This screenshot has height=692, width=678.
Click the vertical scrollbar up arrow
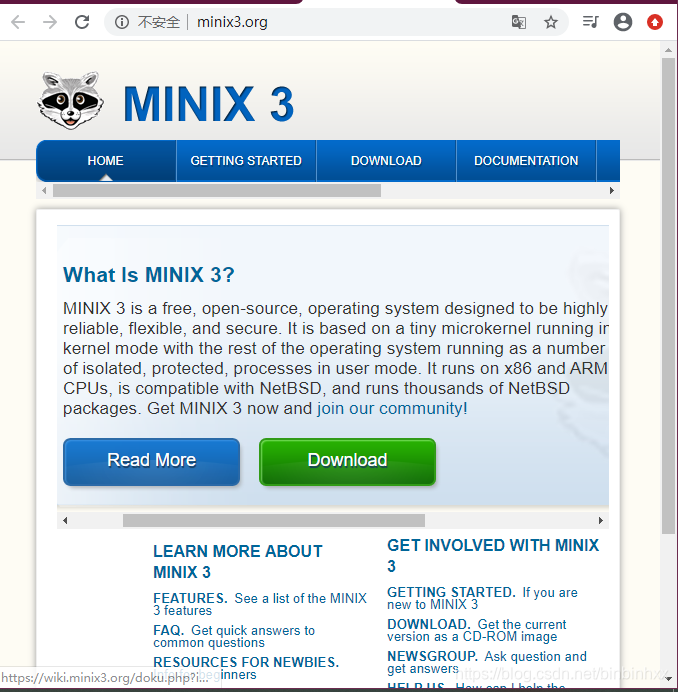coord(668,50)
